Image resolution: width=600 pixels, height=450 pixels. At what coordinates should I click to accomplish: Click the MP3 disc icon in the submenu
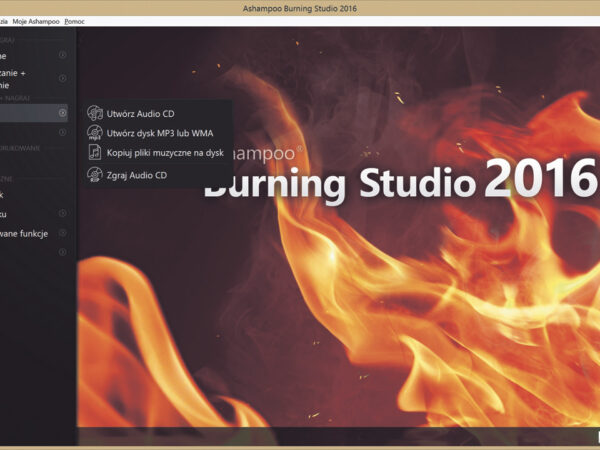(94, 133)
